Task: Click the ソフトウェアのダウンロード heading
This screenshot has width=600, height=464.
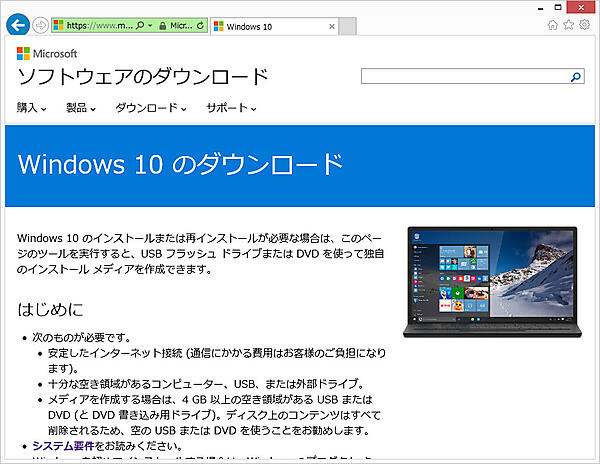Action: tap(143, 77)
